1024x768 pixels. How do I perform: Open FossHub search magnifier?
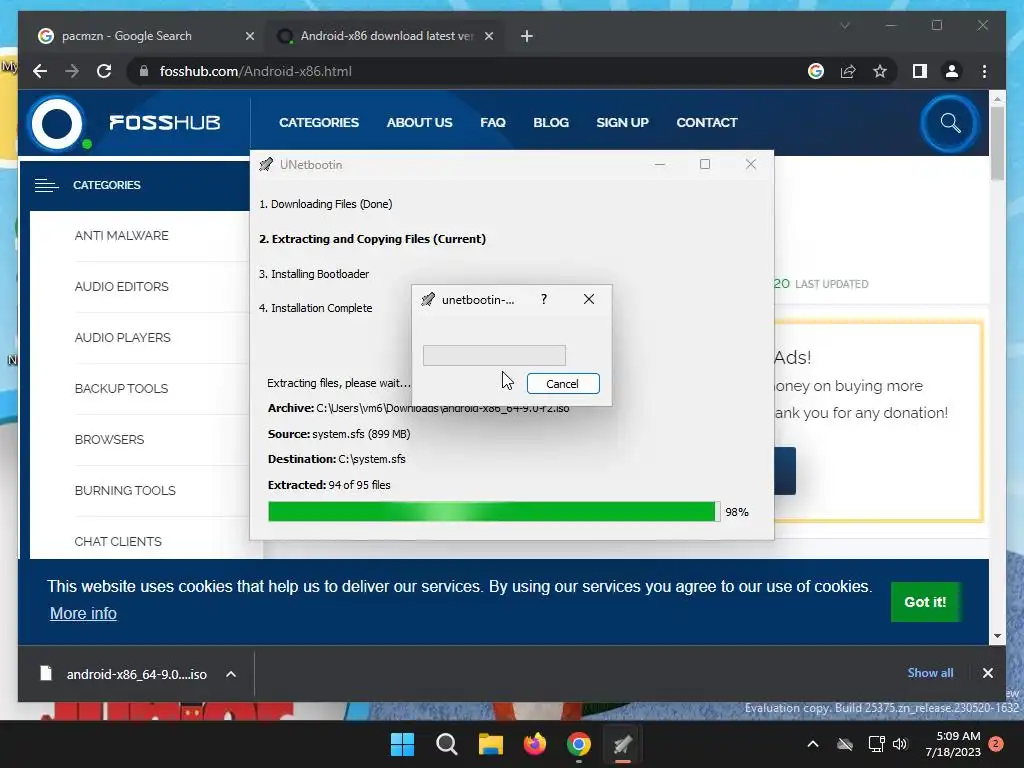click(x=950, y=123)
